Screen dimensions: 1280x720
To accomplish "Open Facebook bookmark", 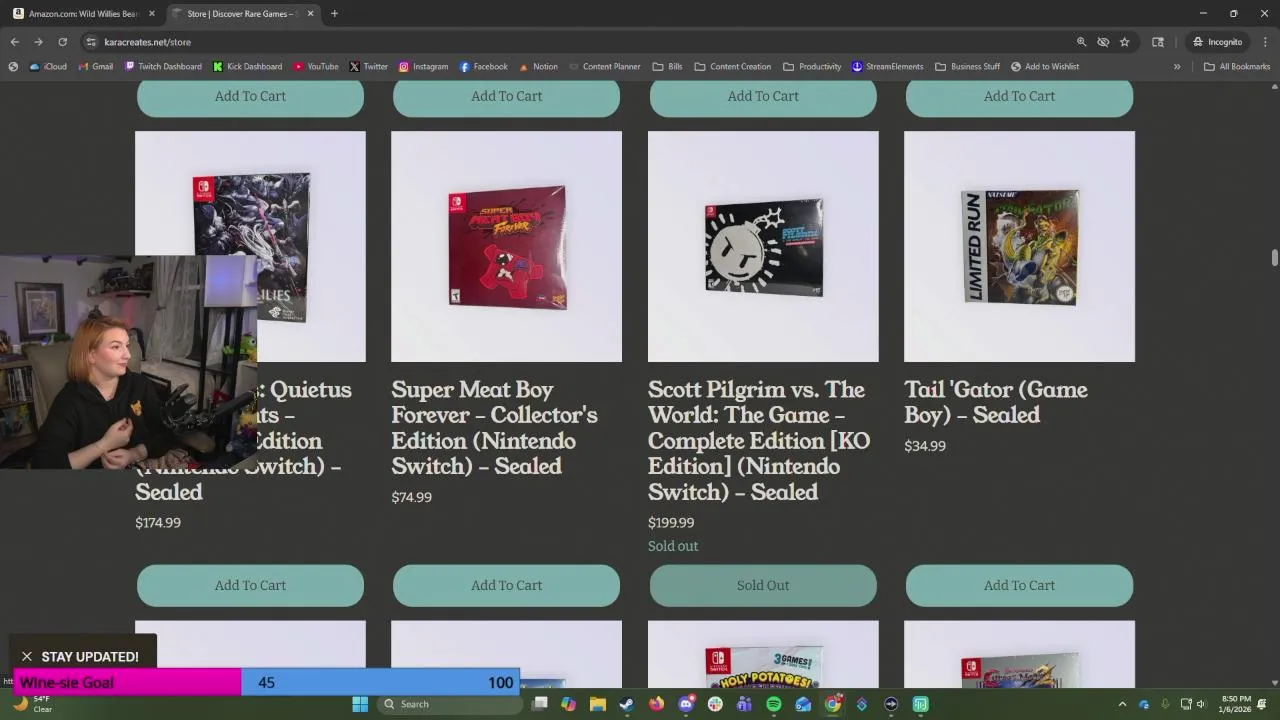I will (x=484, y=67).
